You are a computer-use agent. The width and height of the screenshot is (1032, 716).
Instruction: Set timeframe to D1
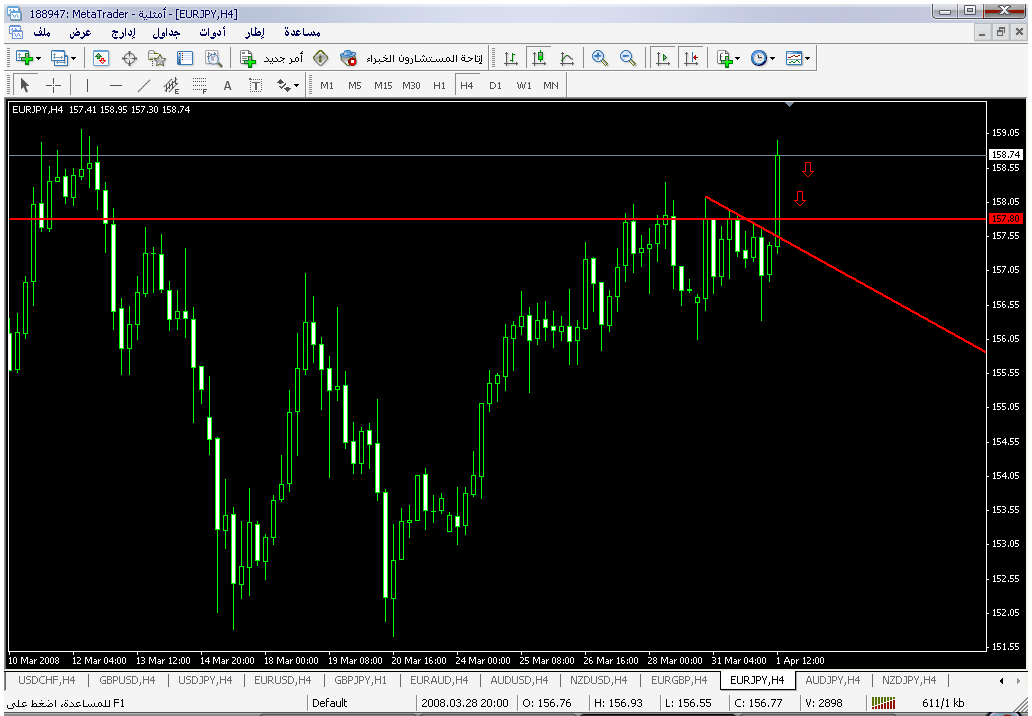click(x=495, y=86)
